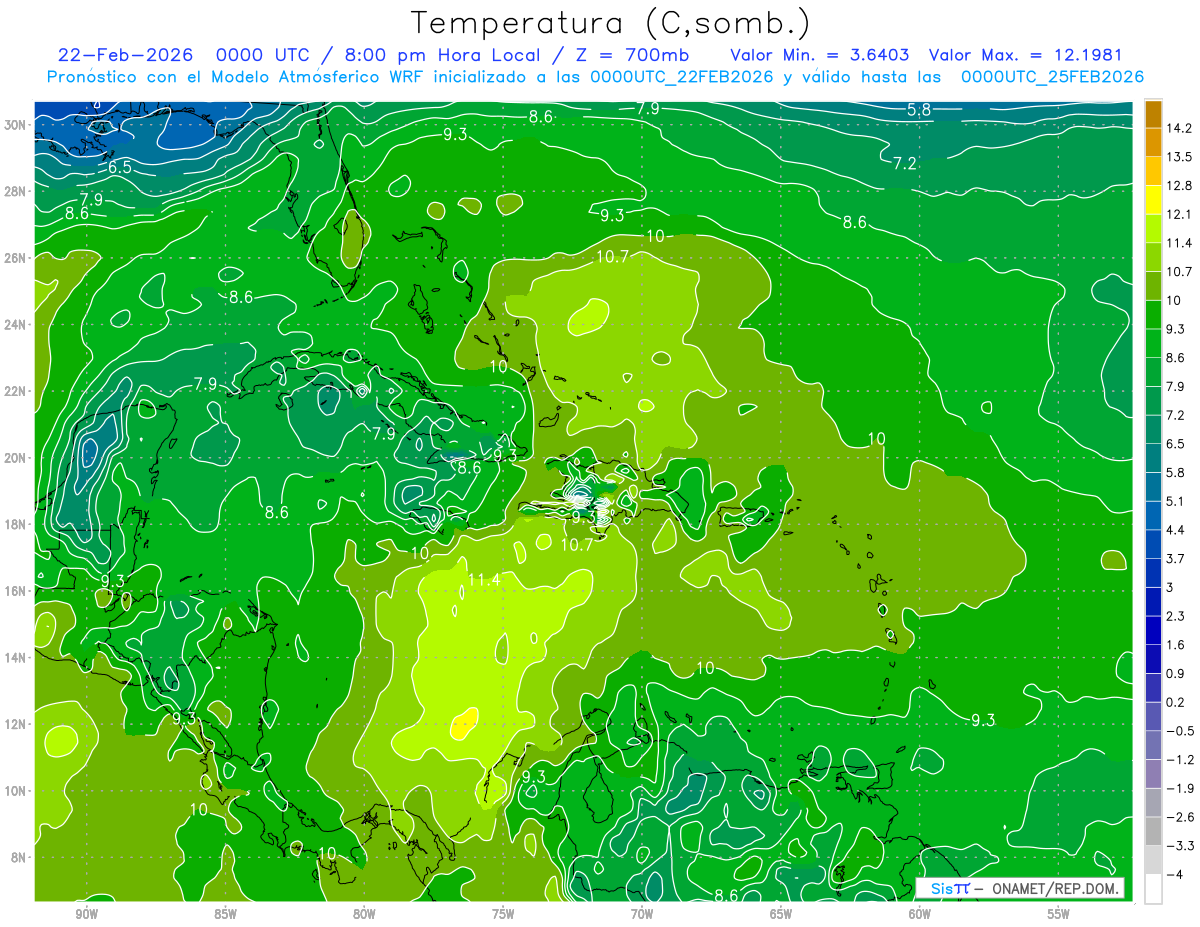Click the 3.7 value on the color scale

point(1175,558)
